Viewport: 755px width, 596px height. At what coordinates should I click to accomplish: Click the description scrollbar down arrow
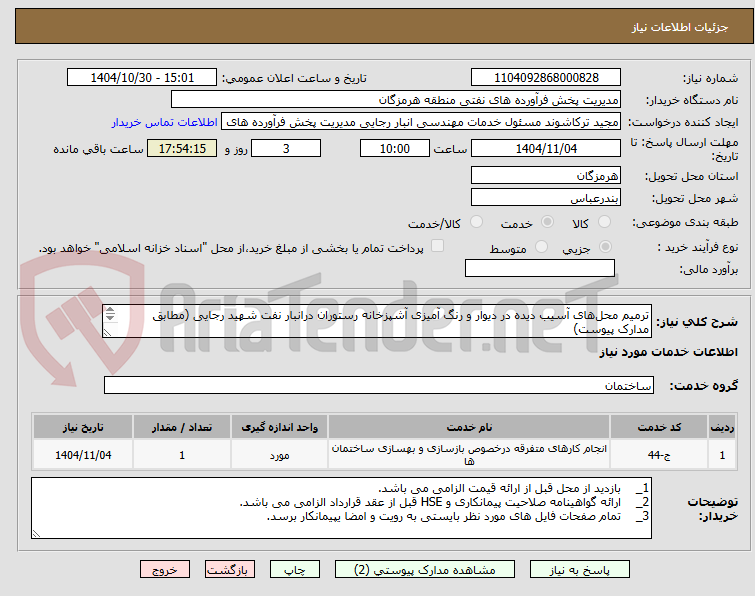(x=110, y=317)
